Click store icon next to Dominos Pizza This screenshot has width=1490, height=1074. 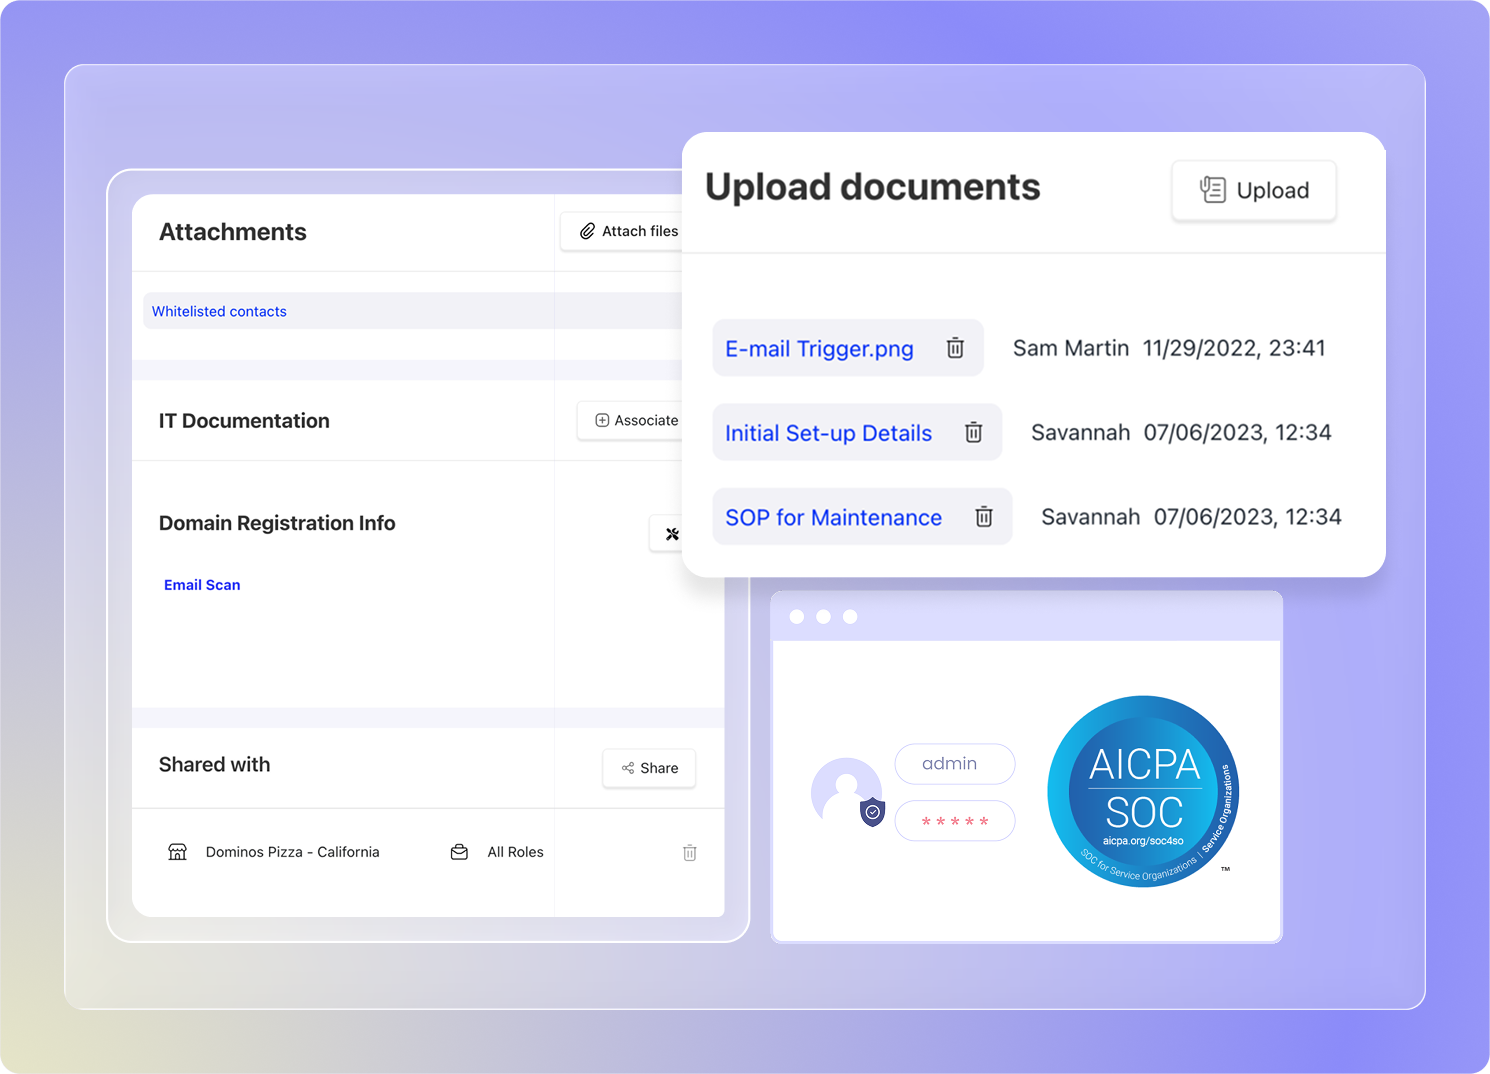coord(177,852)
